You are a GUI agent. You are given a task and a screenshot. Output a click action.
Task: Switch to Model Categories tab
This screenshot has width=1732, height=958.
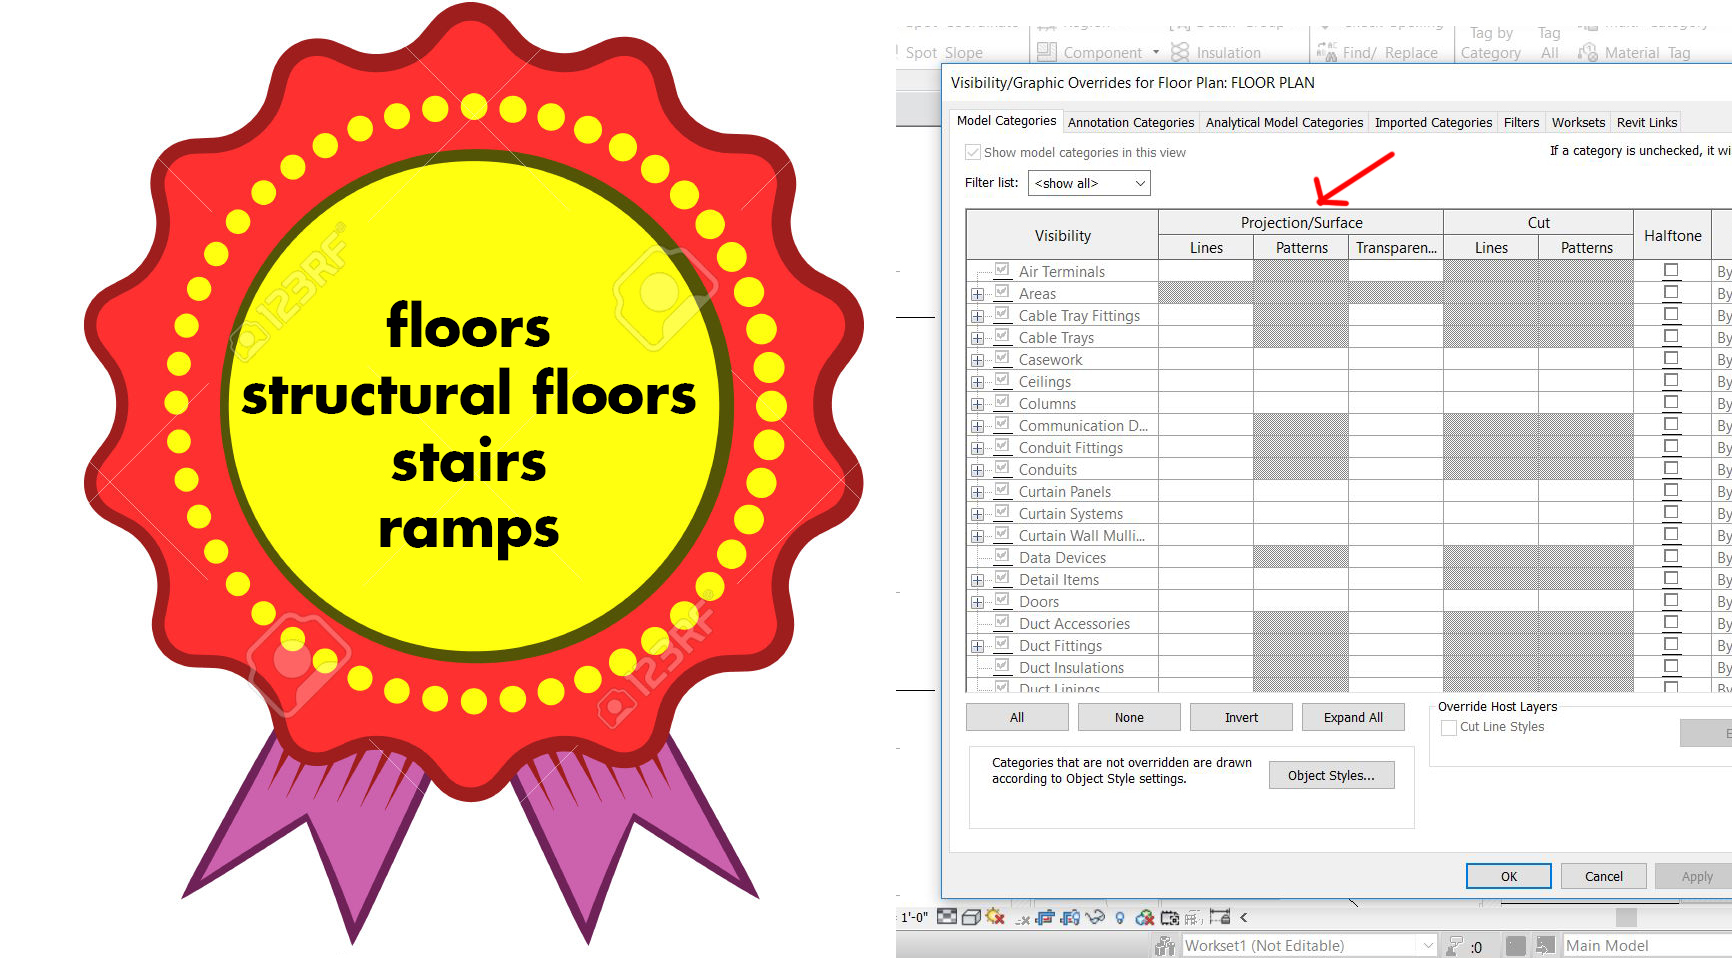[1006, 121]
